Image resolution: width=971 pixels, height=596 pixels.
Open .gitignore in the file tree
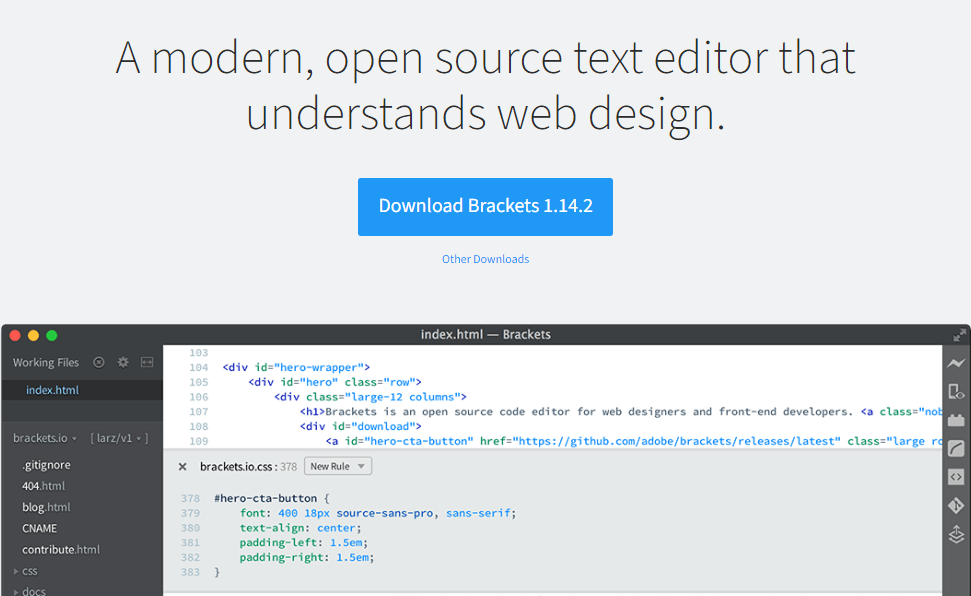pyautogui.click(x=46, y=465)
